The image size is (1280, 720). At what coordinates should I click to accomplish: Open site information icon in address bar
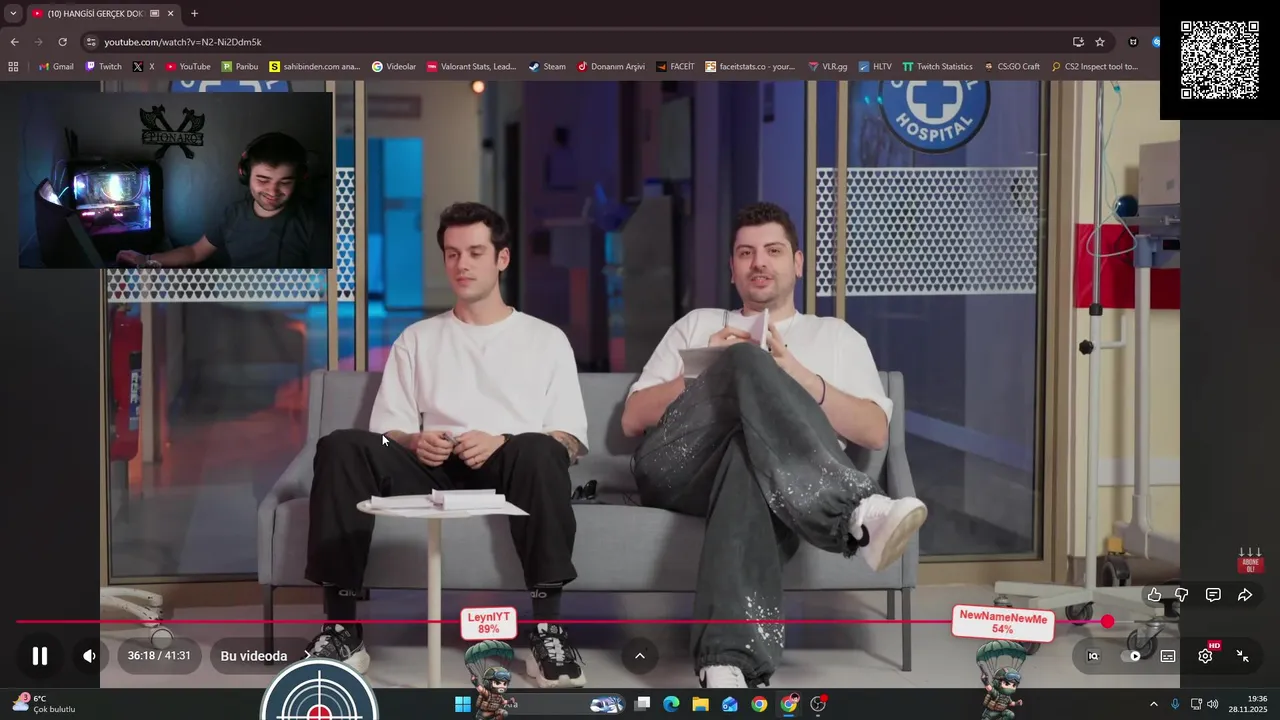pos(91,42)
